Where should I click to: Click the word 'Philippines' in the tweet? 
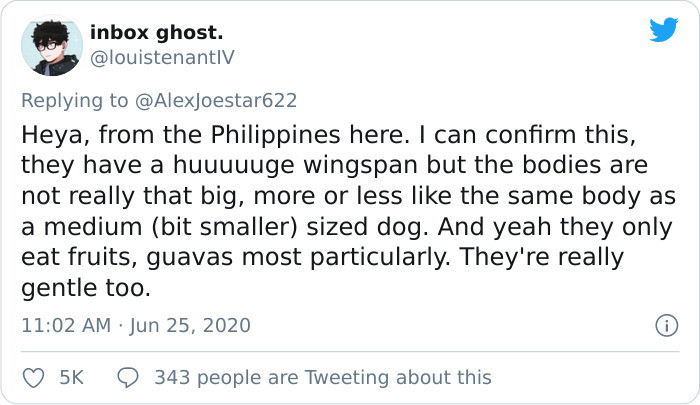(x=275, y=134)
